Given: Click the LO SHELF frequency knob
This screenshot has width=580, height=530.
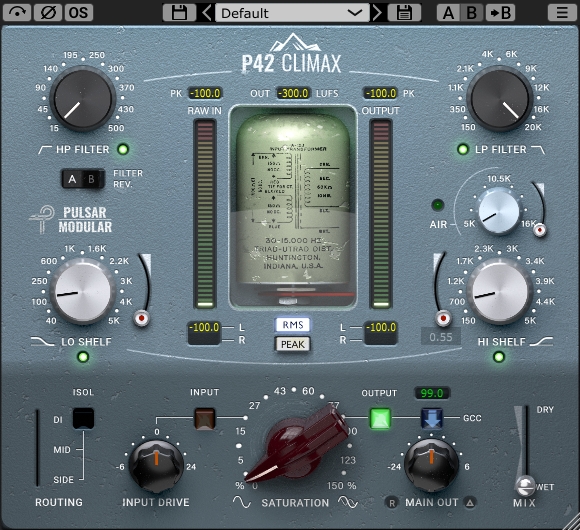Looking at the screenshot, I should click(x=82, y=291).
